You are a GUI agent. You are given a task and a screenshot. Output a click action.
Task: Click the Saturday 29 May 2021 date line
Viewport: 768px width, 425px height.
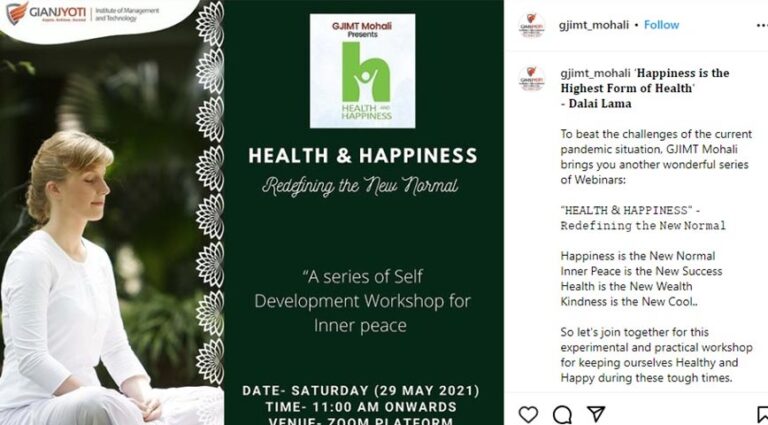coord(361,391)
